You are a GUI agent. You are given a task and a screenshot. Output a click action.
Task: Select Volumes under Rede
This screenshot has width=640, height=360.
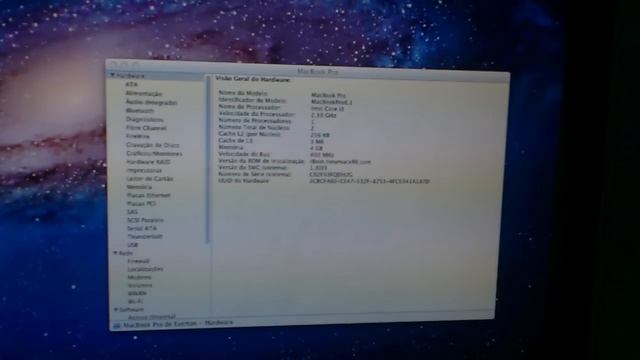point(140,285)
